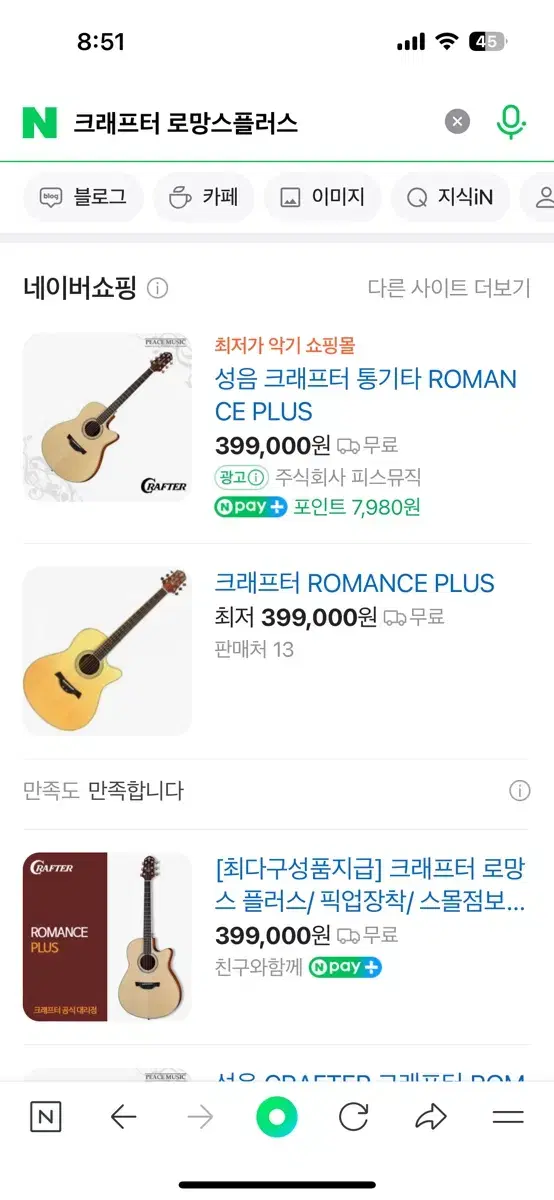Start voice search with microphone icon
This screenshot has height=1200, width=554.
511,122
